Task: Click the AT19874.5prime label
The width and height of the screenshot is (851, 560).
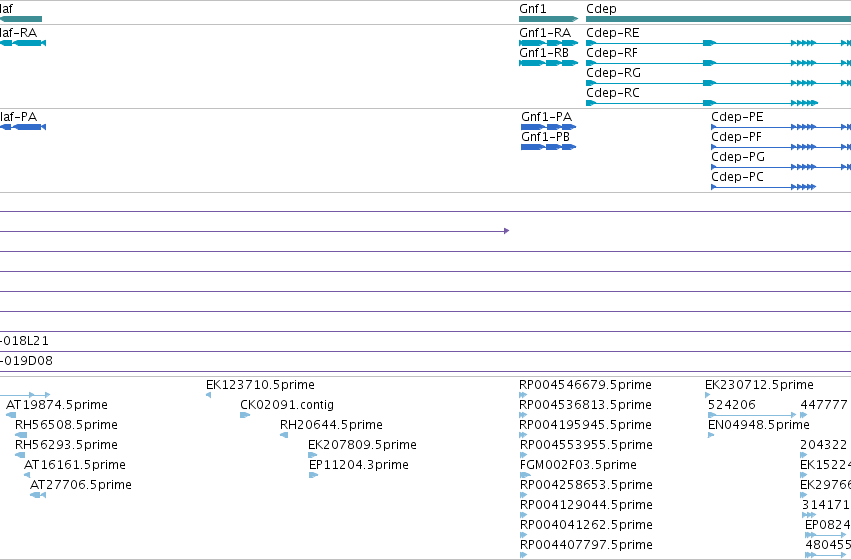Action: click(x=56, y=405)
